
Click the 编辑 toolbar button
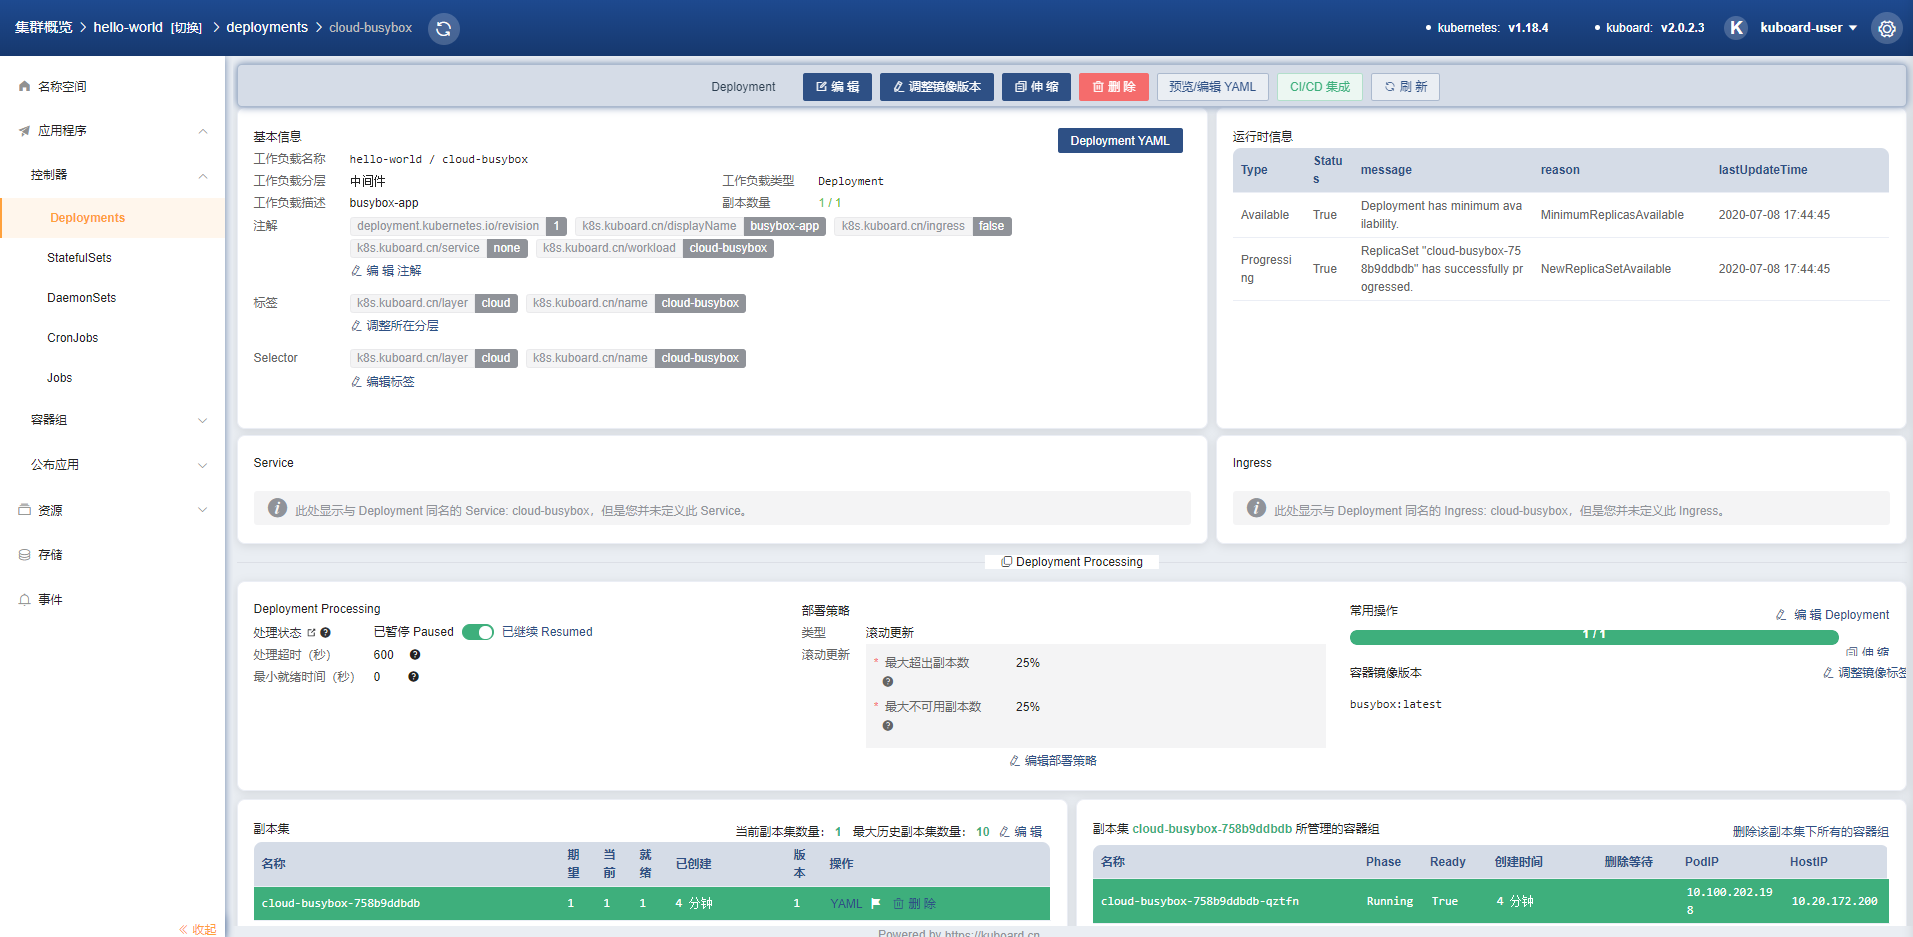[837, 87]
